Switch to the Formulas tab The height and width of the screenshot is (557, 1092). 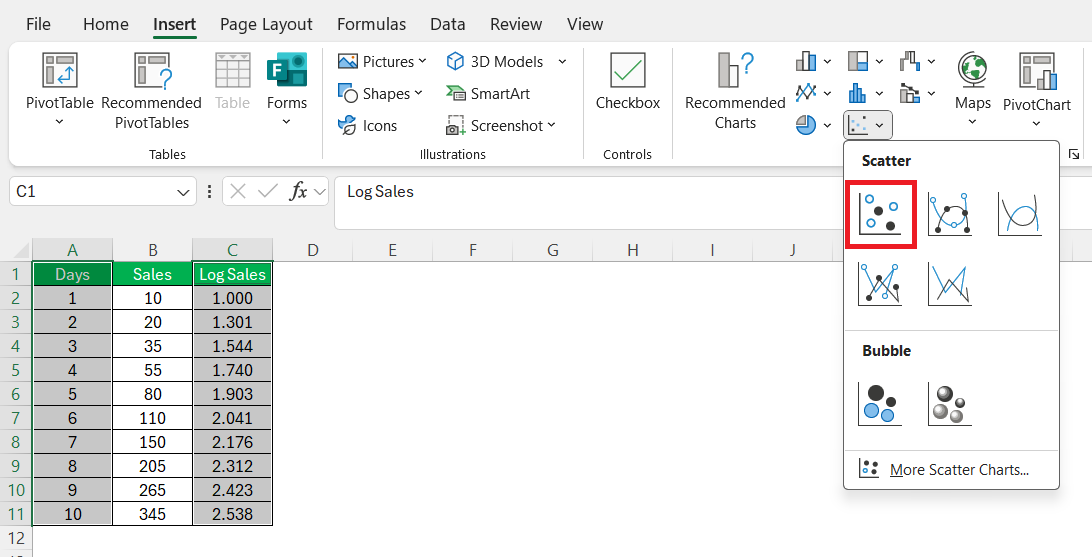tap(371, 24)
